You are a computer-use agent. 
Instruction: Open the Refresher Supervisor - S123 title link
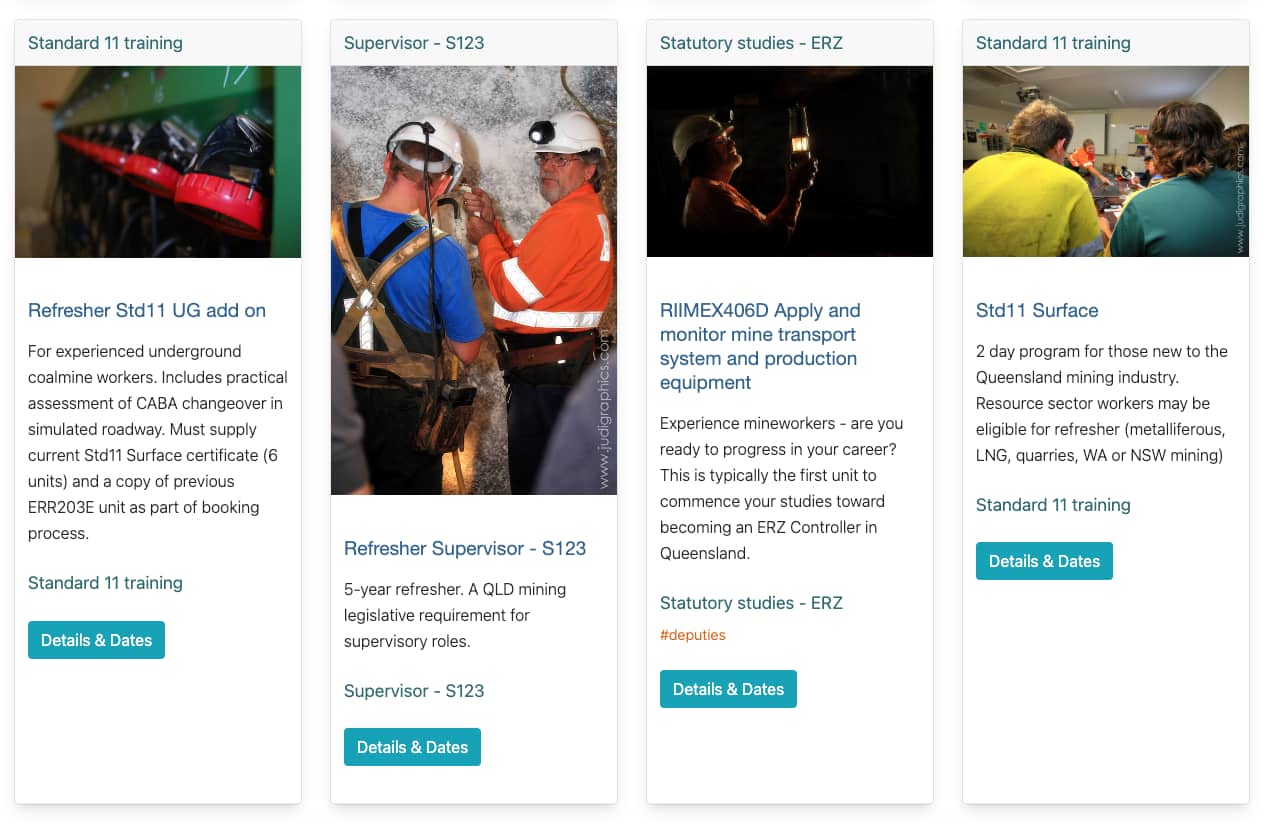point(465,548)
